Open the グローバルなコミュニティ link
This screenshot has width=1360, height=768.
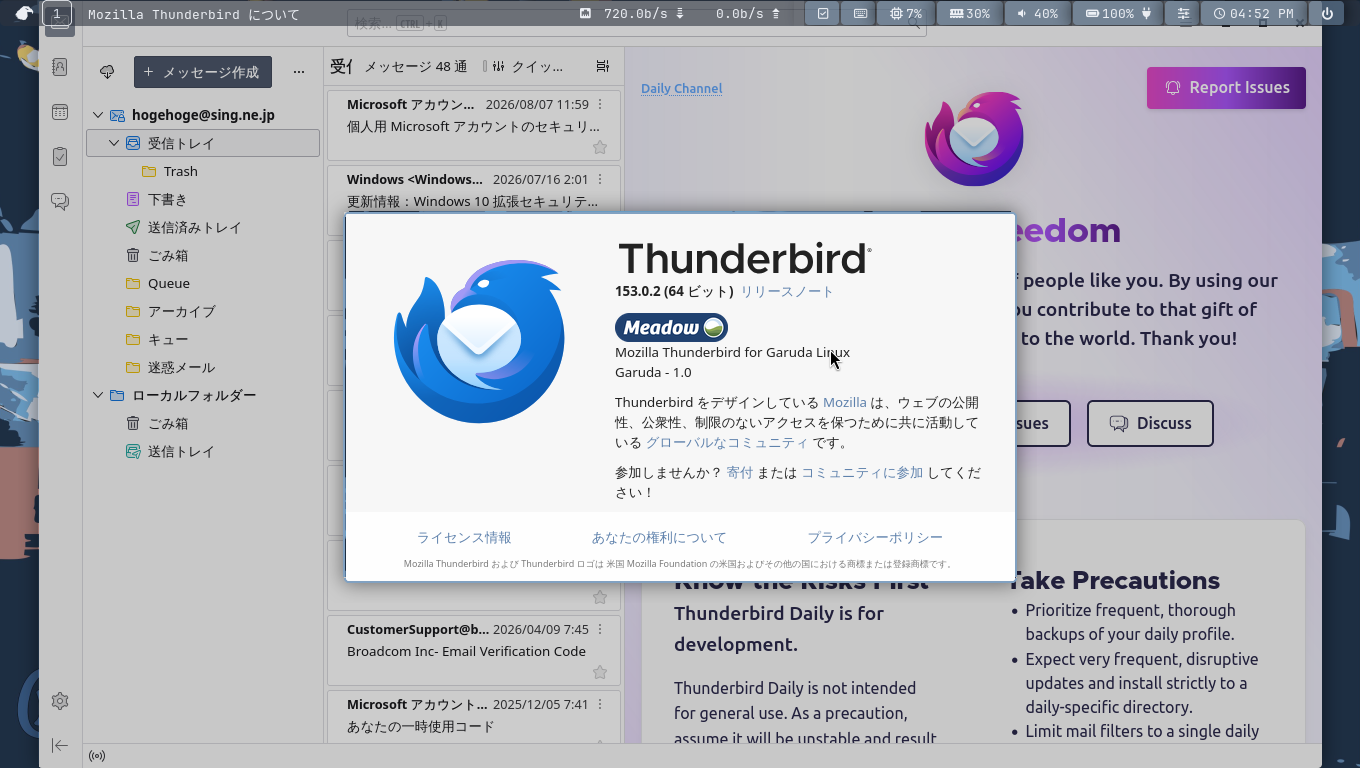click(x=727, y=442)
